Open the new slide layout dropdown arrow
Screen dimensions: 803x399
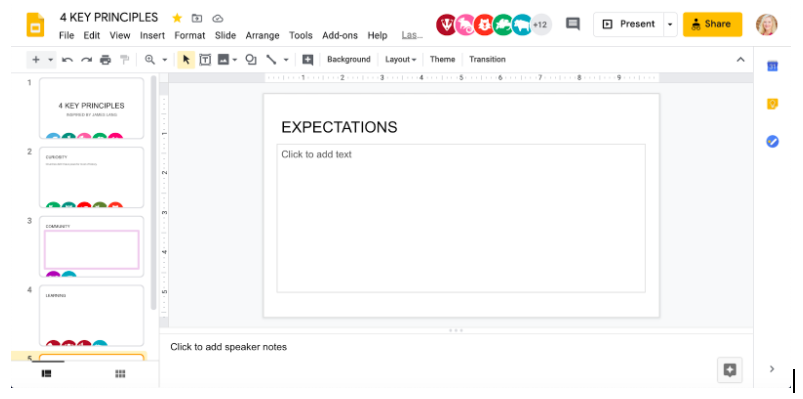(x=50, y=60)
